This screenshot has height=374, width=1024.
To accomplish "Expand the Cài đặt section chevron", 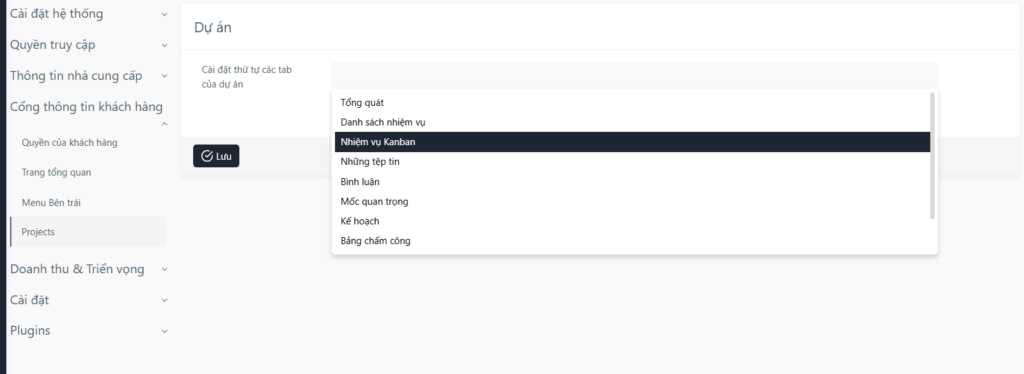I will 165,300.
